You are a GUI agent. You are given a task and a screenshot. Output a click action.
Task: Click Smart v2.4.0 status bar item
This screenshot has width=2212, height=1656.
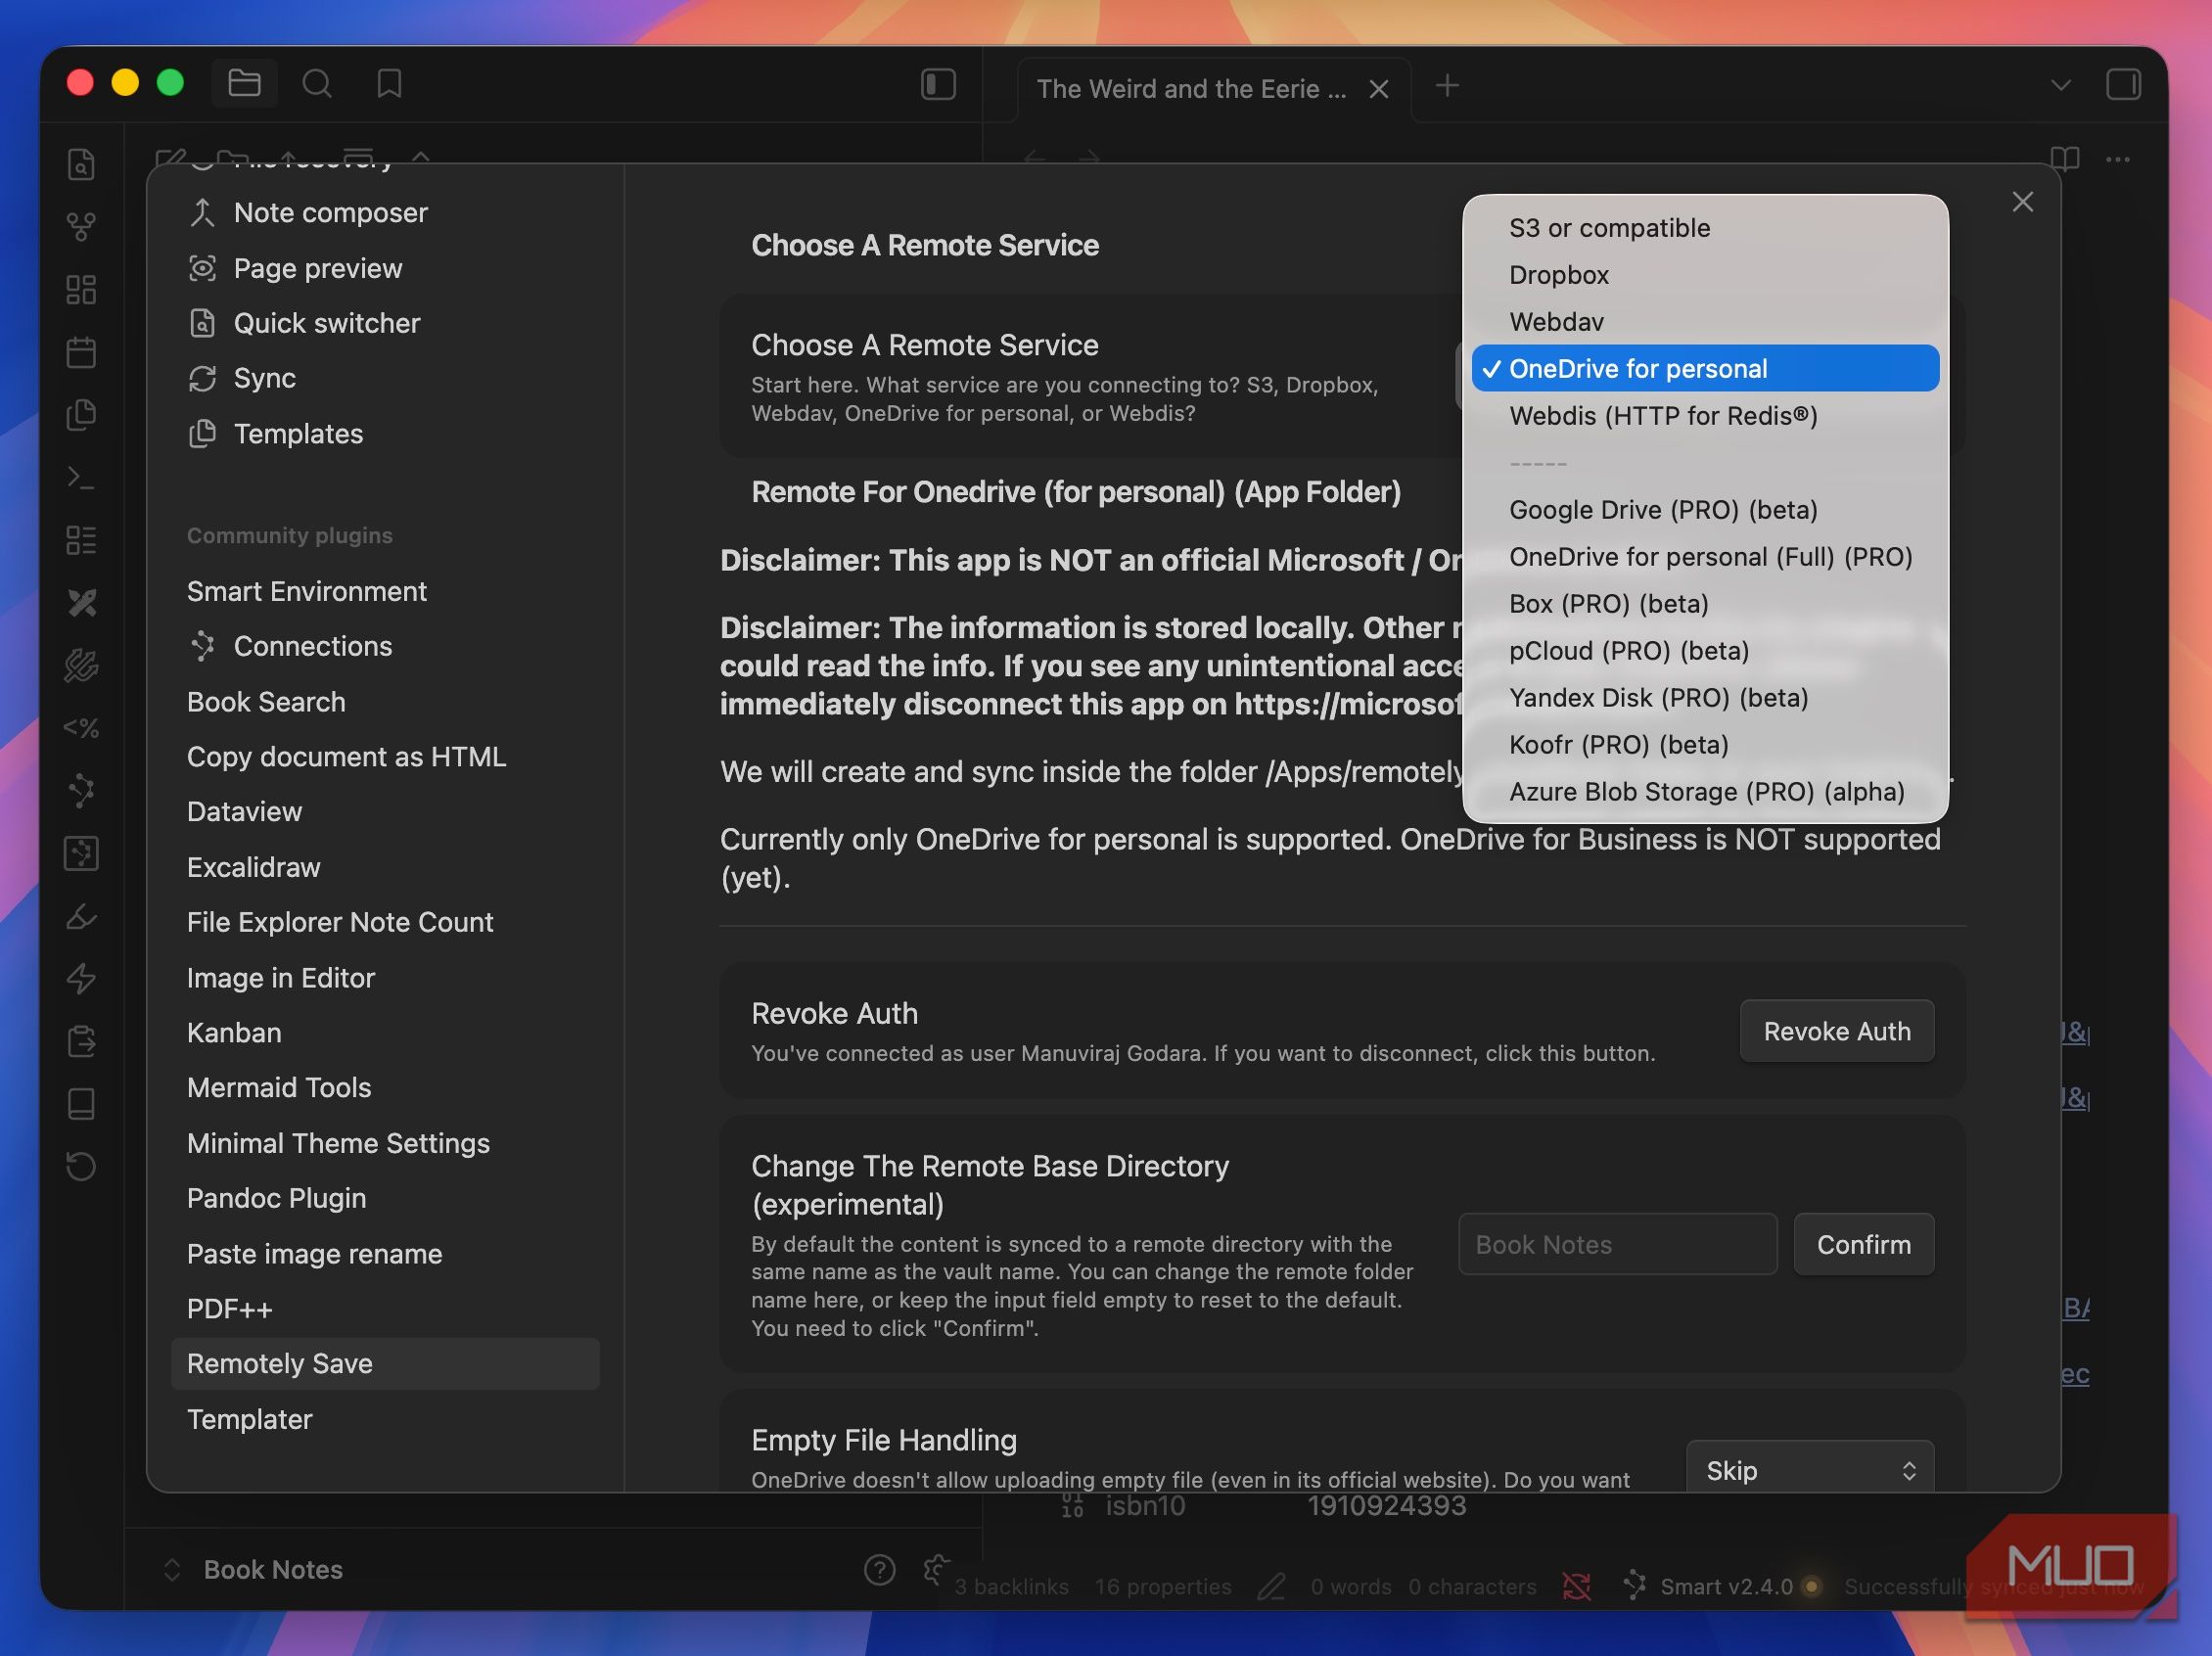click(x=1721, y=1586)
